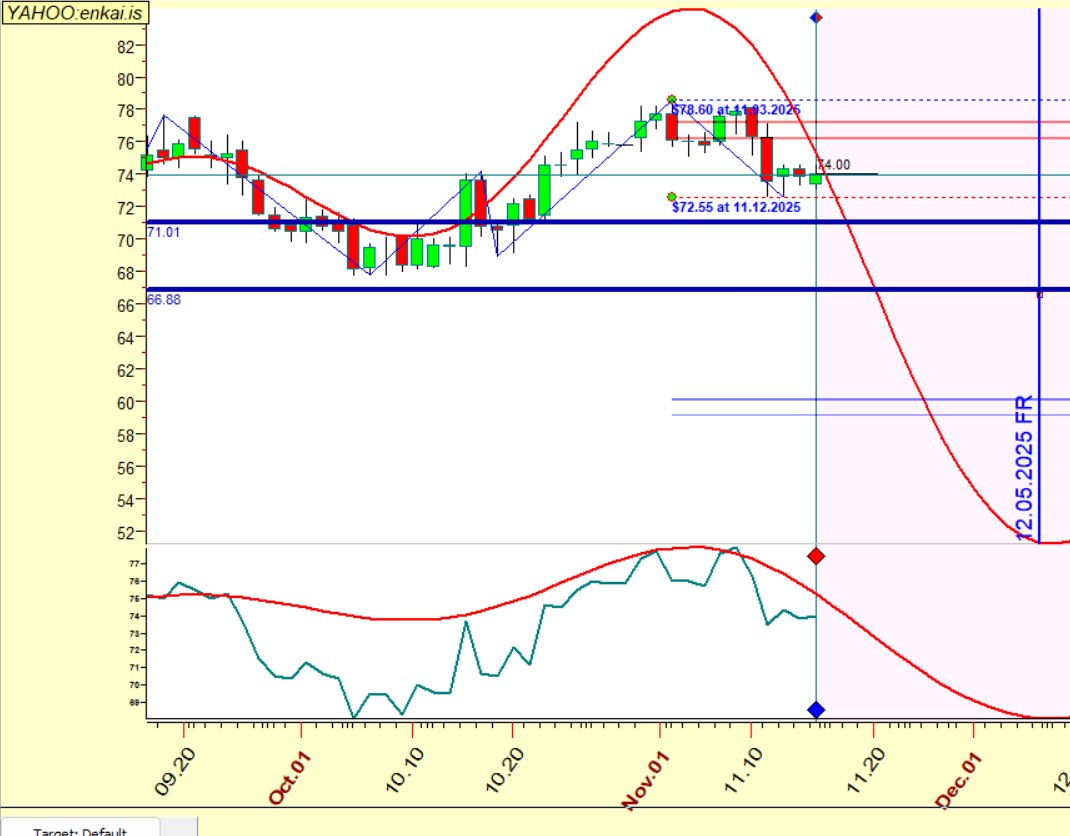Image resolution: width=1070 pixels, height=836 pixels.
Task: Click the 82 price axis label
Action: pos(126,46)
